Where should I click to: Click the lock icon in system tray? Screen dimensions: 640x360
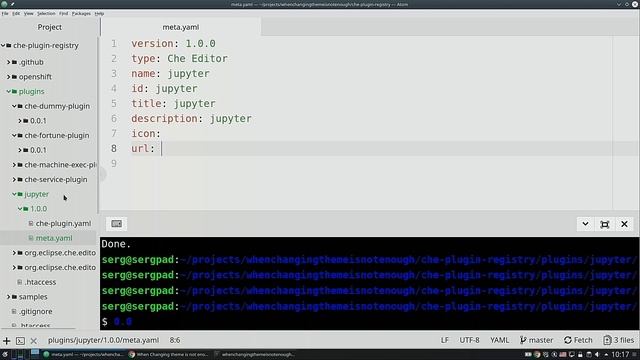(580, 354)
